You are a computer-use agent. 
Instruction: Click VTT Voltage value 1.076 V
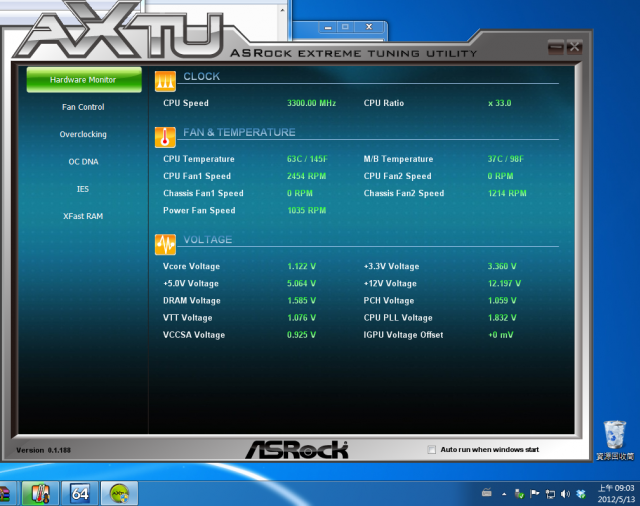[302, 318]
